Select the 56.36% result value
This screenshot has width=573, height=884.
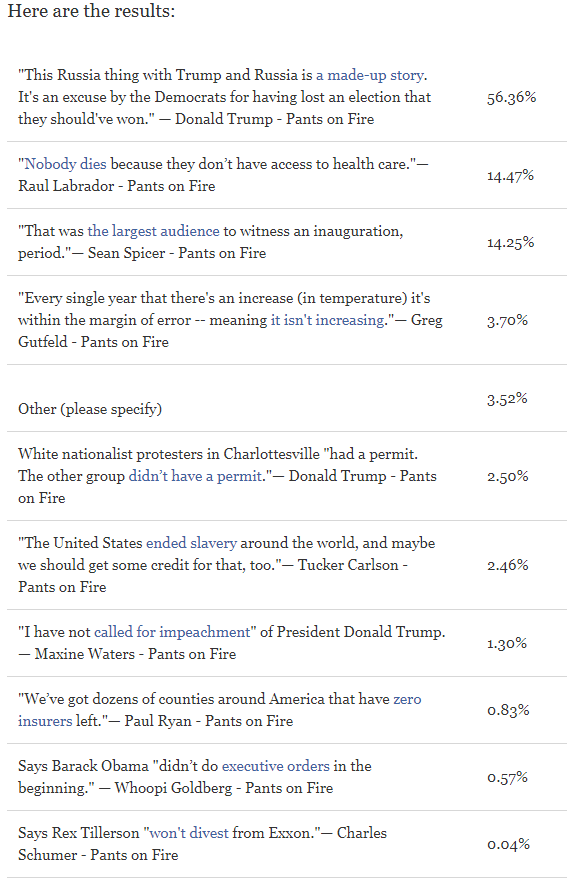point(512,98)
